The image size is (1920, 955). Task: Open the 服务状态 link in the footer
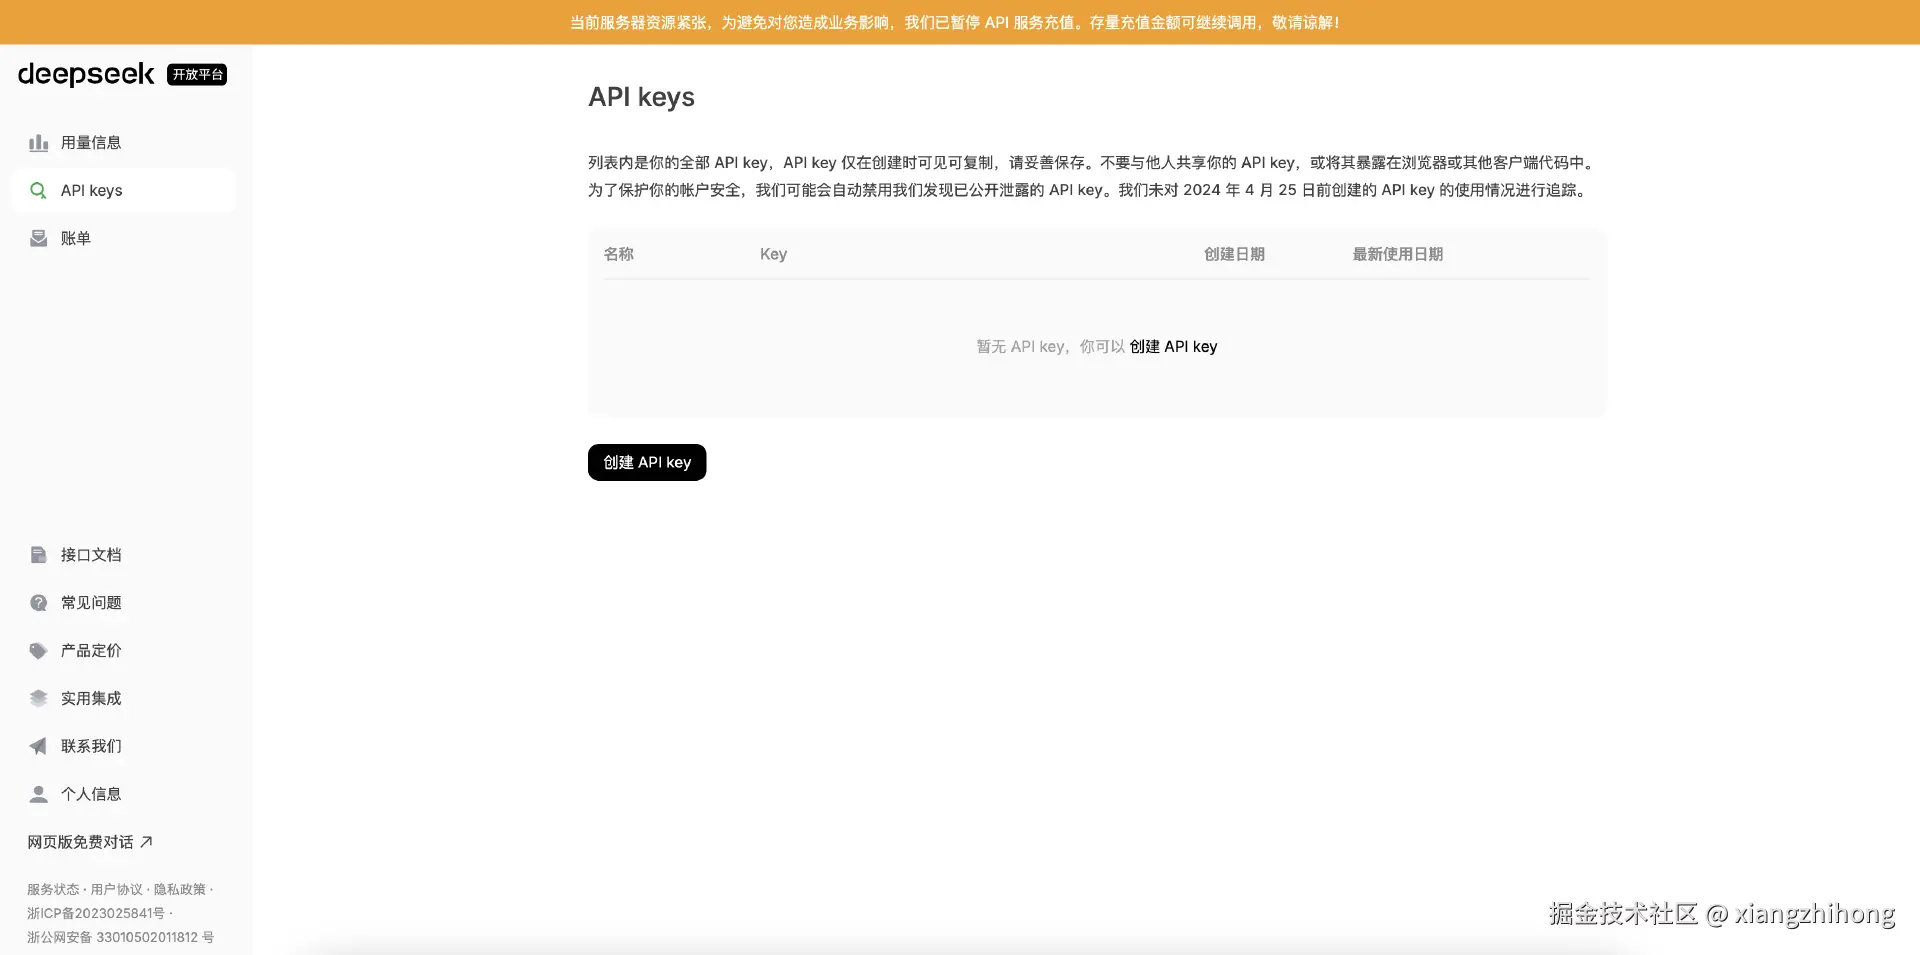(53, 889)
